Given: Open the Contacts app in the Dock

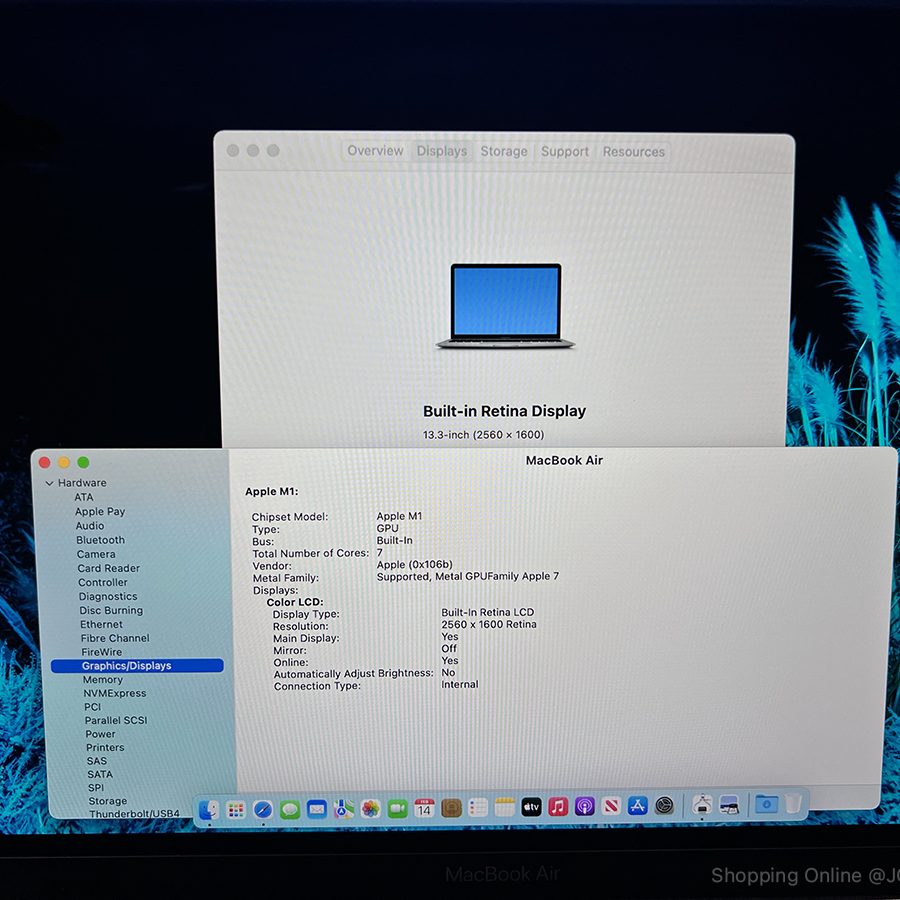Looking at the screenshot, I should (451, 809).
